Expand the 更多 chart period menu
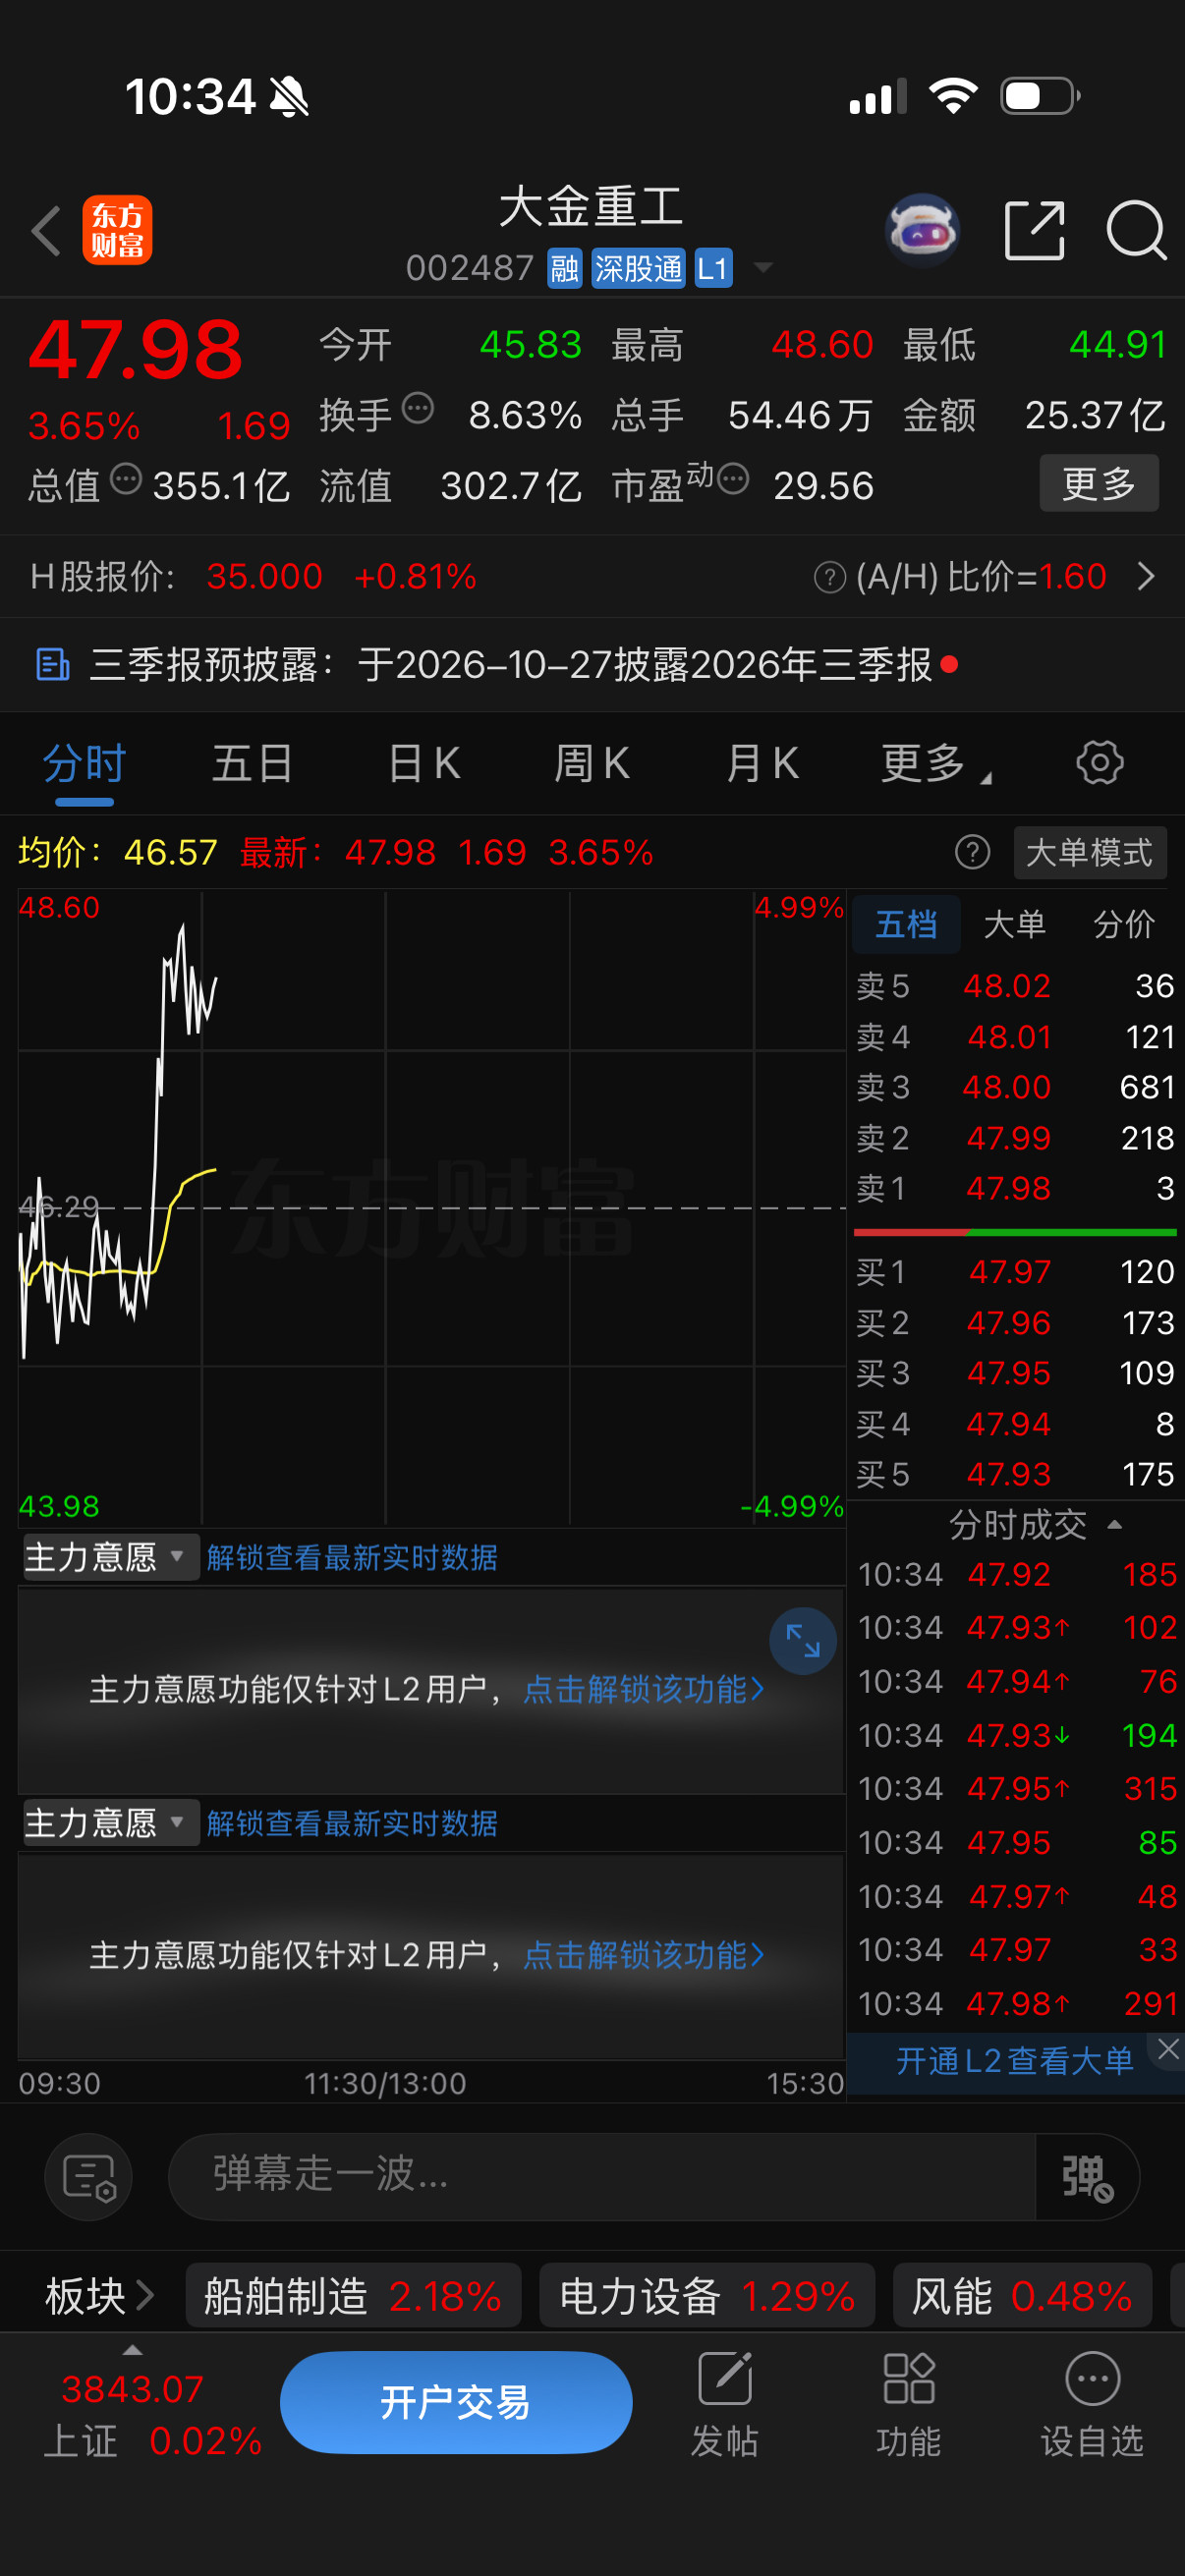 point(935,764)
